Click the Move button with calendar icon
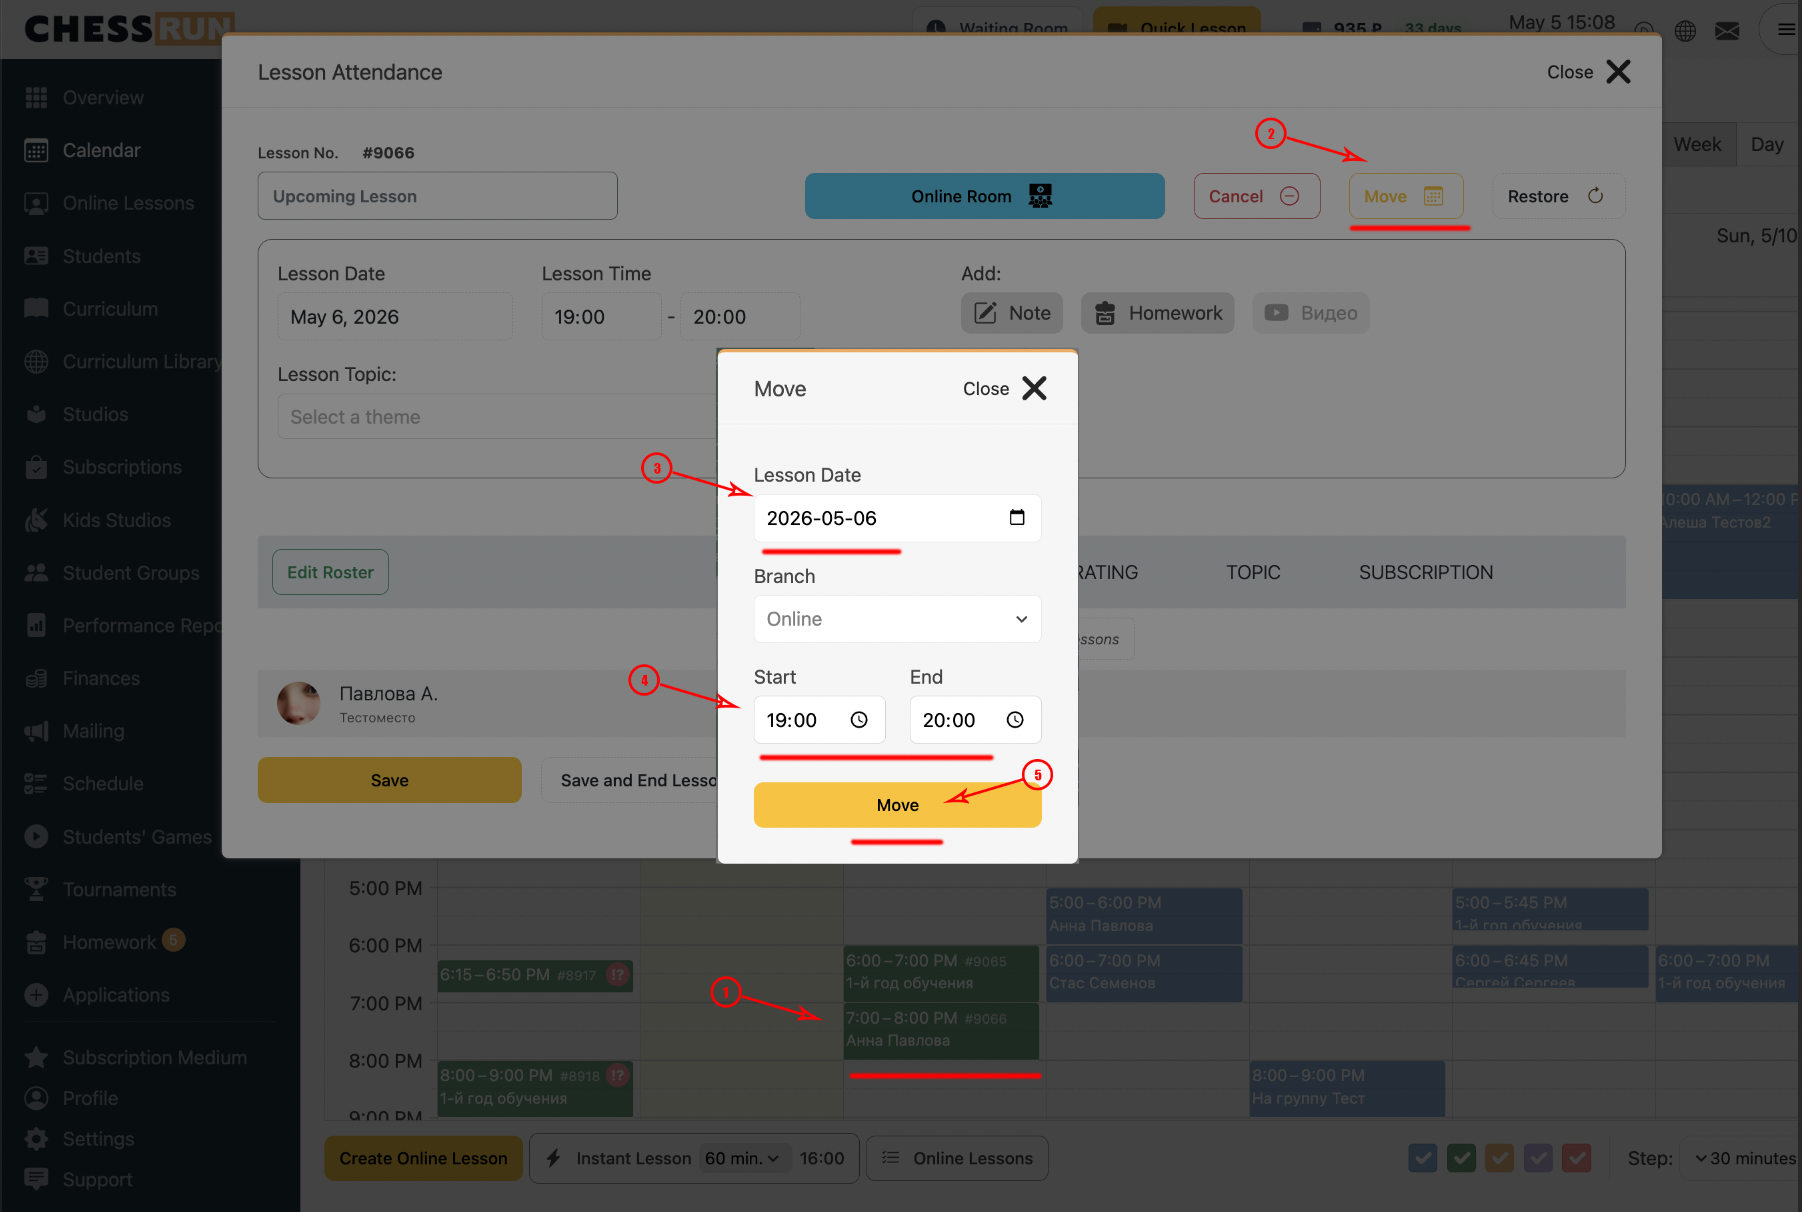The width and height of the screenshot is (1802, 1212). click(1406, 196)
